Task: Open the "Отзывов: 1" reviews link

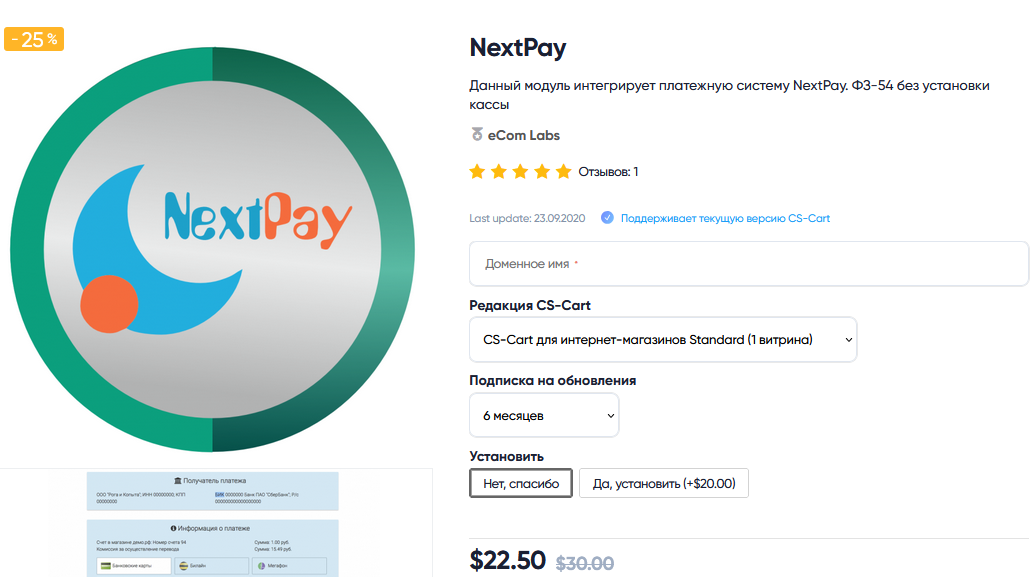Action: (608, 172)
